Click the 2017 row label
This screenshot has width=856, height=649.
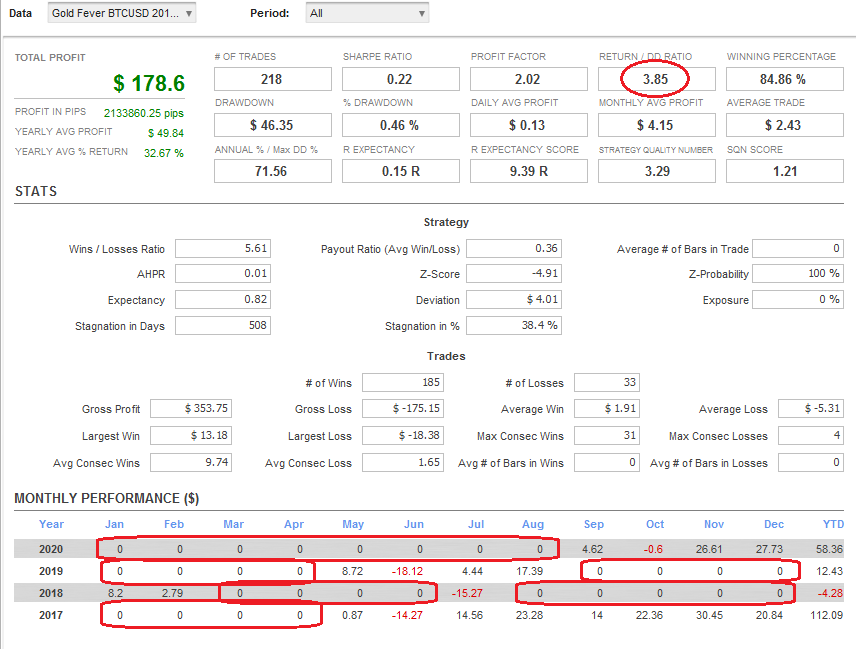click(x=51, y=615)
